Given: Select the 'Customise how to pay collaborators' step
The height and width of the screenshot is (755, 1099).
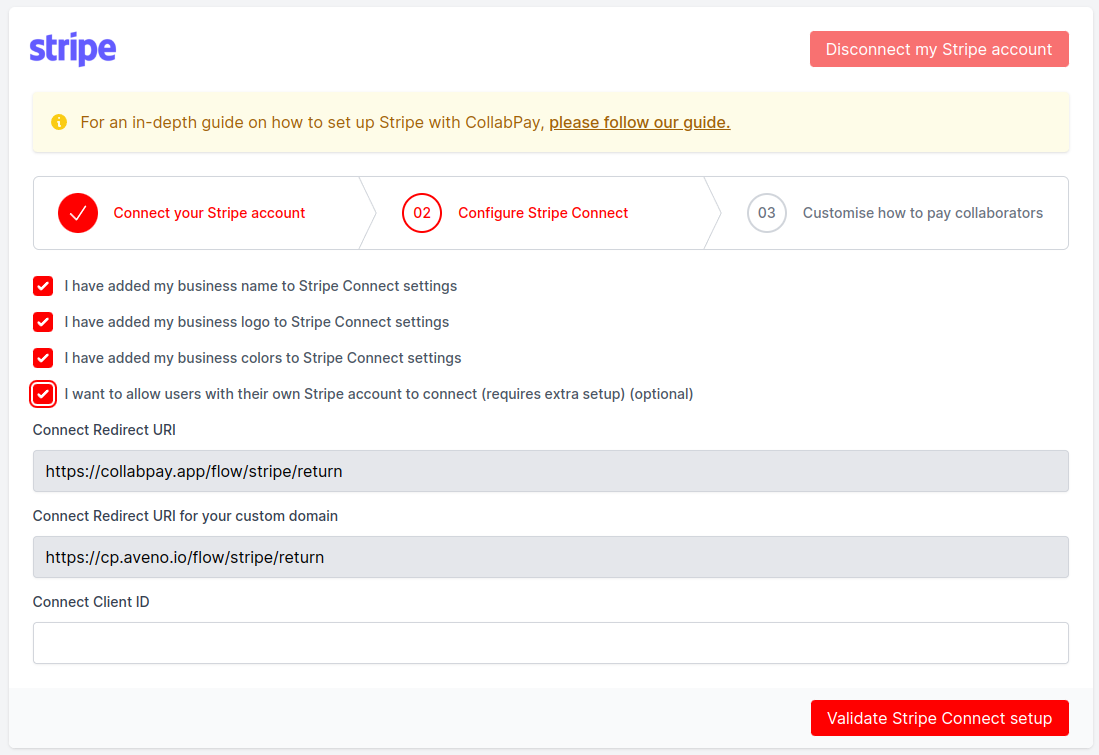Looking at the screenshot, I should 922,213.
